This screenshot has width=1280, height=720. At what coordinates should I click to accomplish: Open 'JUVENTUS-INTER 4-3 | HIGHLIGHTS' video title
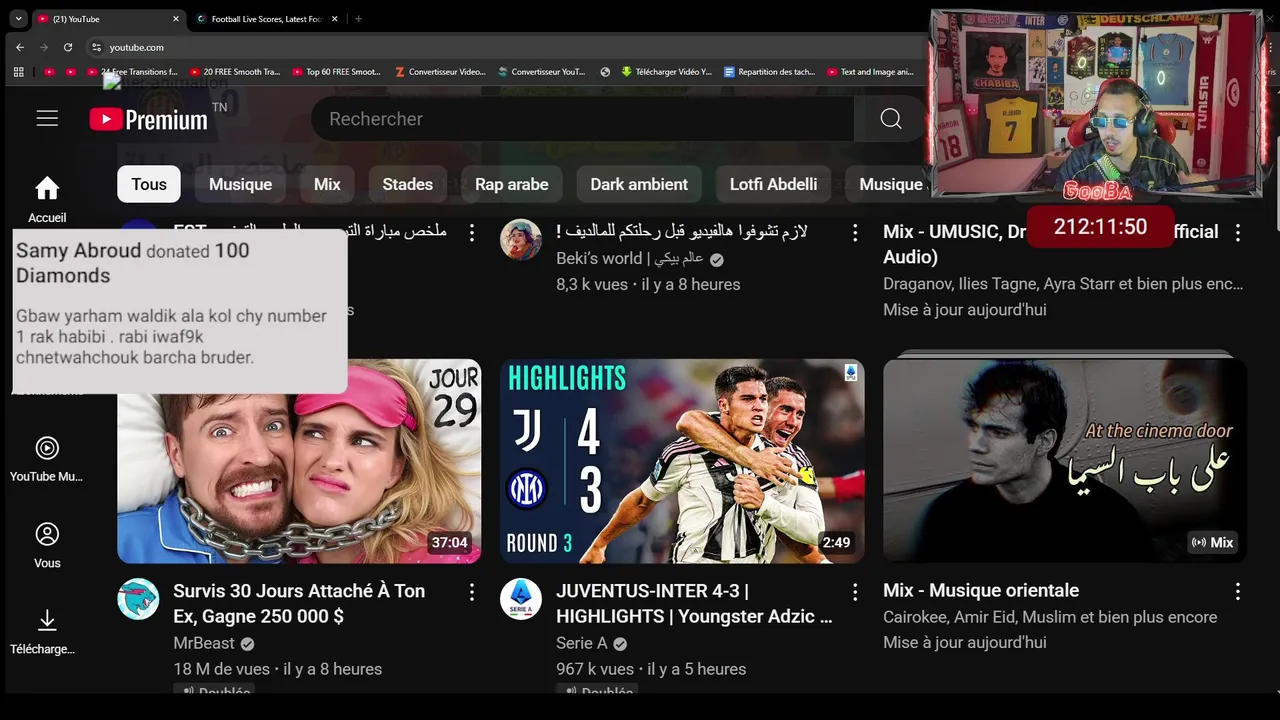[x=694, y=603]
